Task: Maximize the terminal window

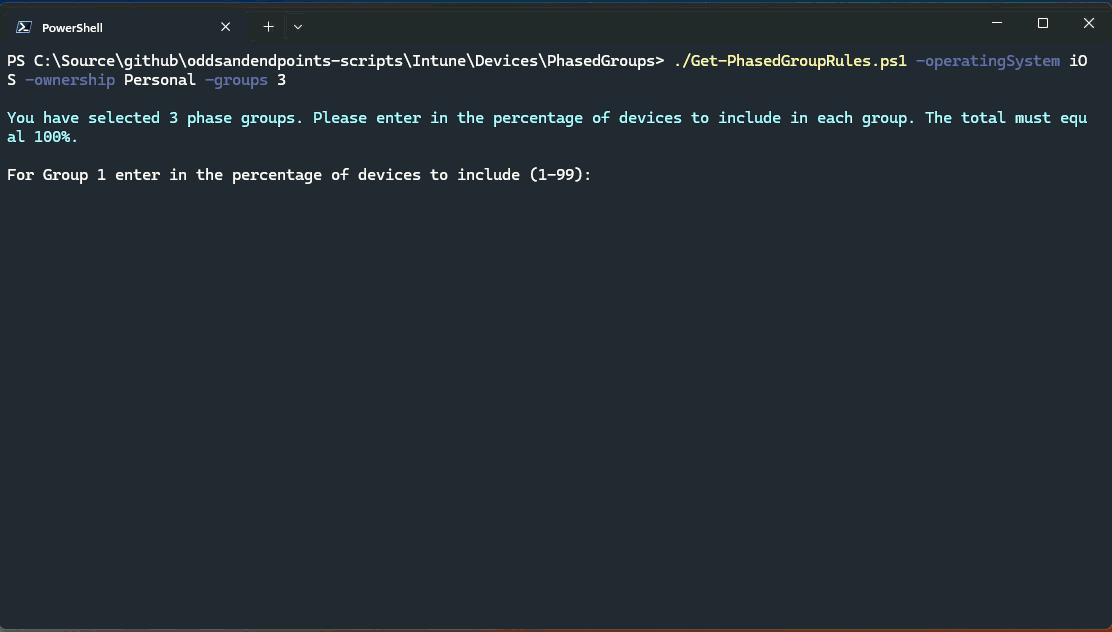Action: tap(1043, 23)
